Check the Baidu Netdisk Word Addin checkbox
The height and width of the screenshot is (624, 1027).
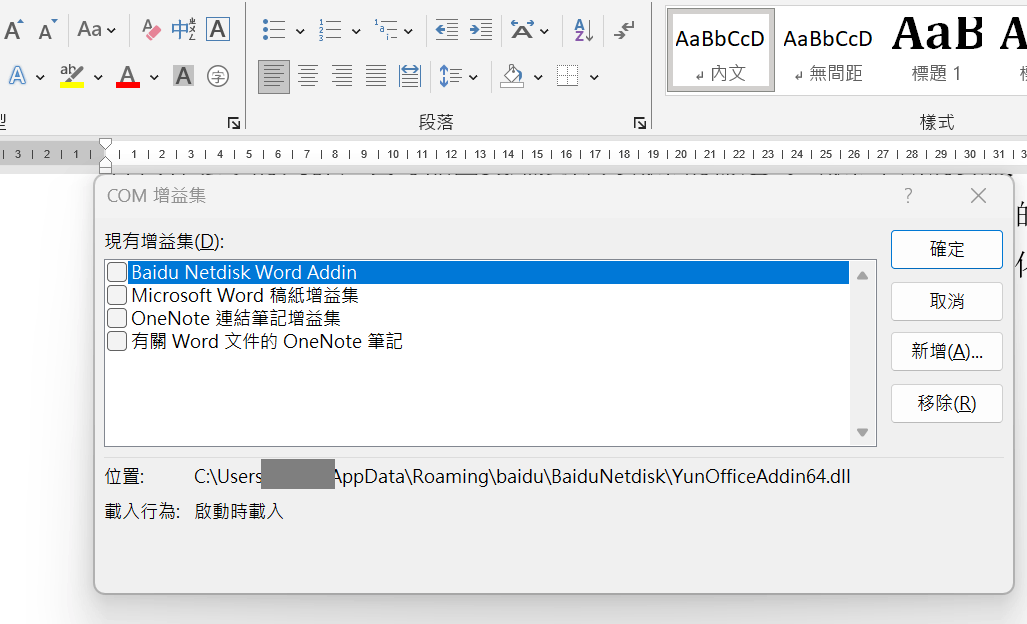pos(117,272)
